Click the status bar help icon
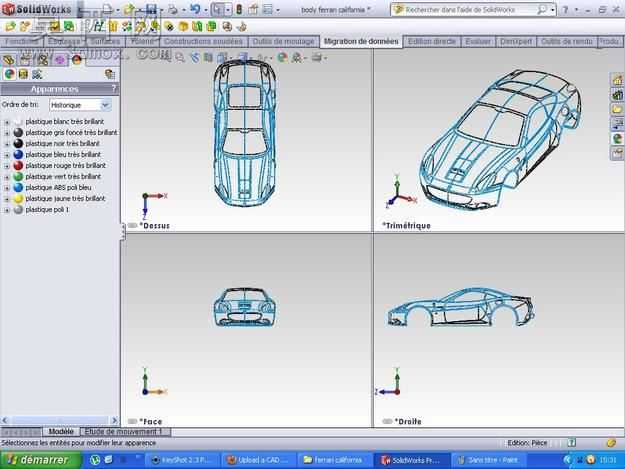Viewport: 625px width, 469px height. (x=572, y=443)
